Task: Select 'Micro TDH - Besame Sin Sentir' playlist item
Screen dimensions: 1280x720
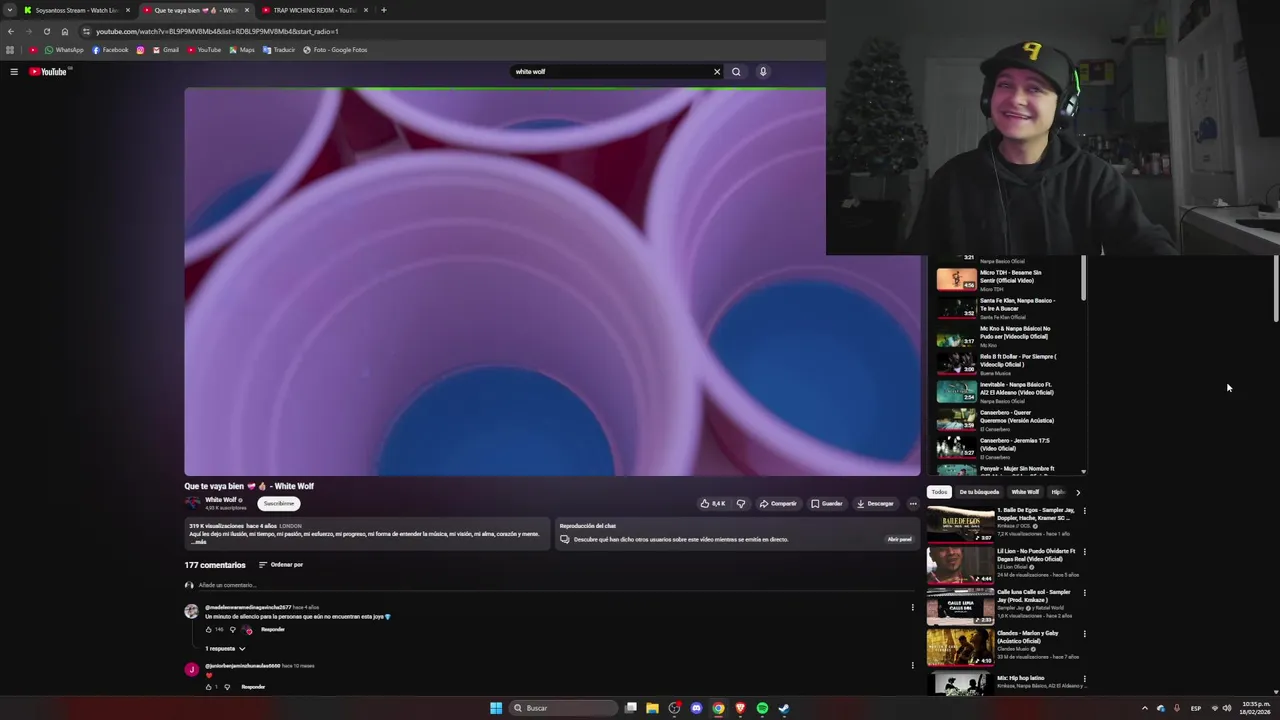Action: pos(1008,280)
